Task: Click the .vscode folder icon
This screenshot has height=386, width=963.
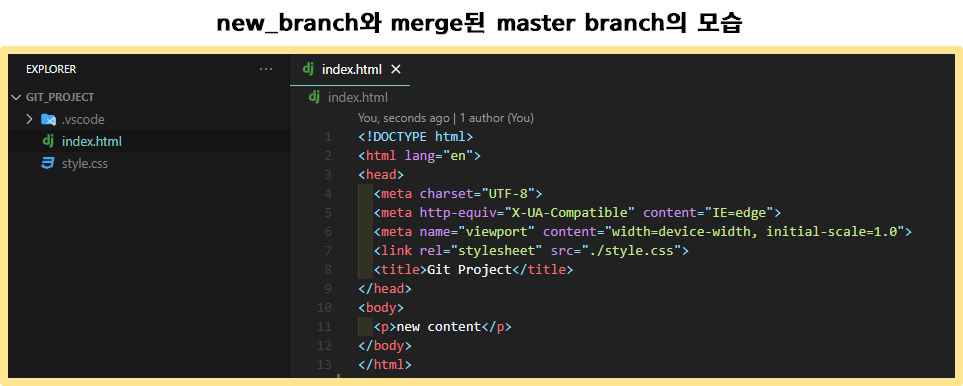Action: point(48,119)
